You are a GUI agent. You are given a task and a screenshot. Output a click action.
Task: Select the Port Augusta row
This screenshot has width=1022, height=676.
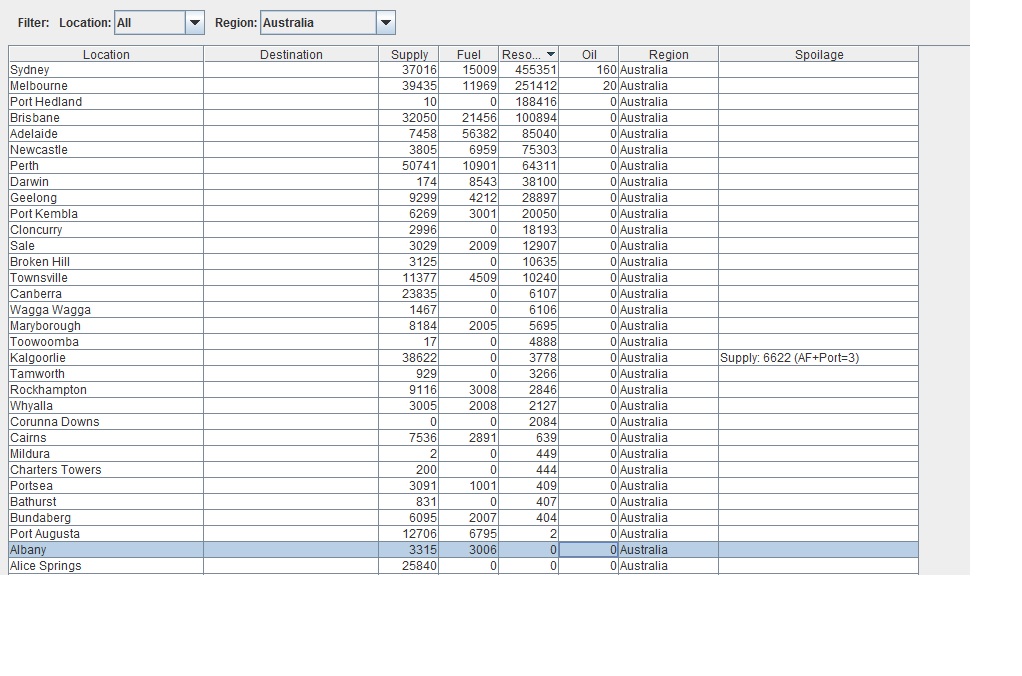[463, 533]
